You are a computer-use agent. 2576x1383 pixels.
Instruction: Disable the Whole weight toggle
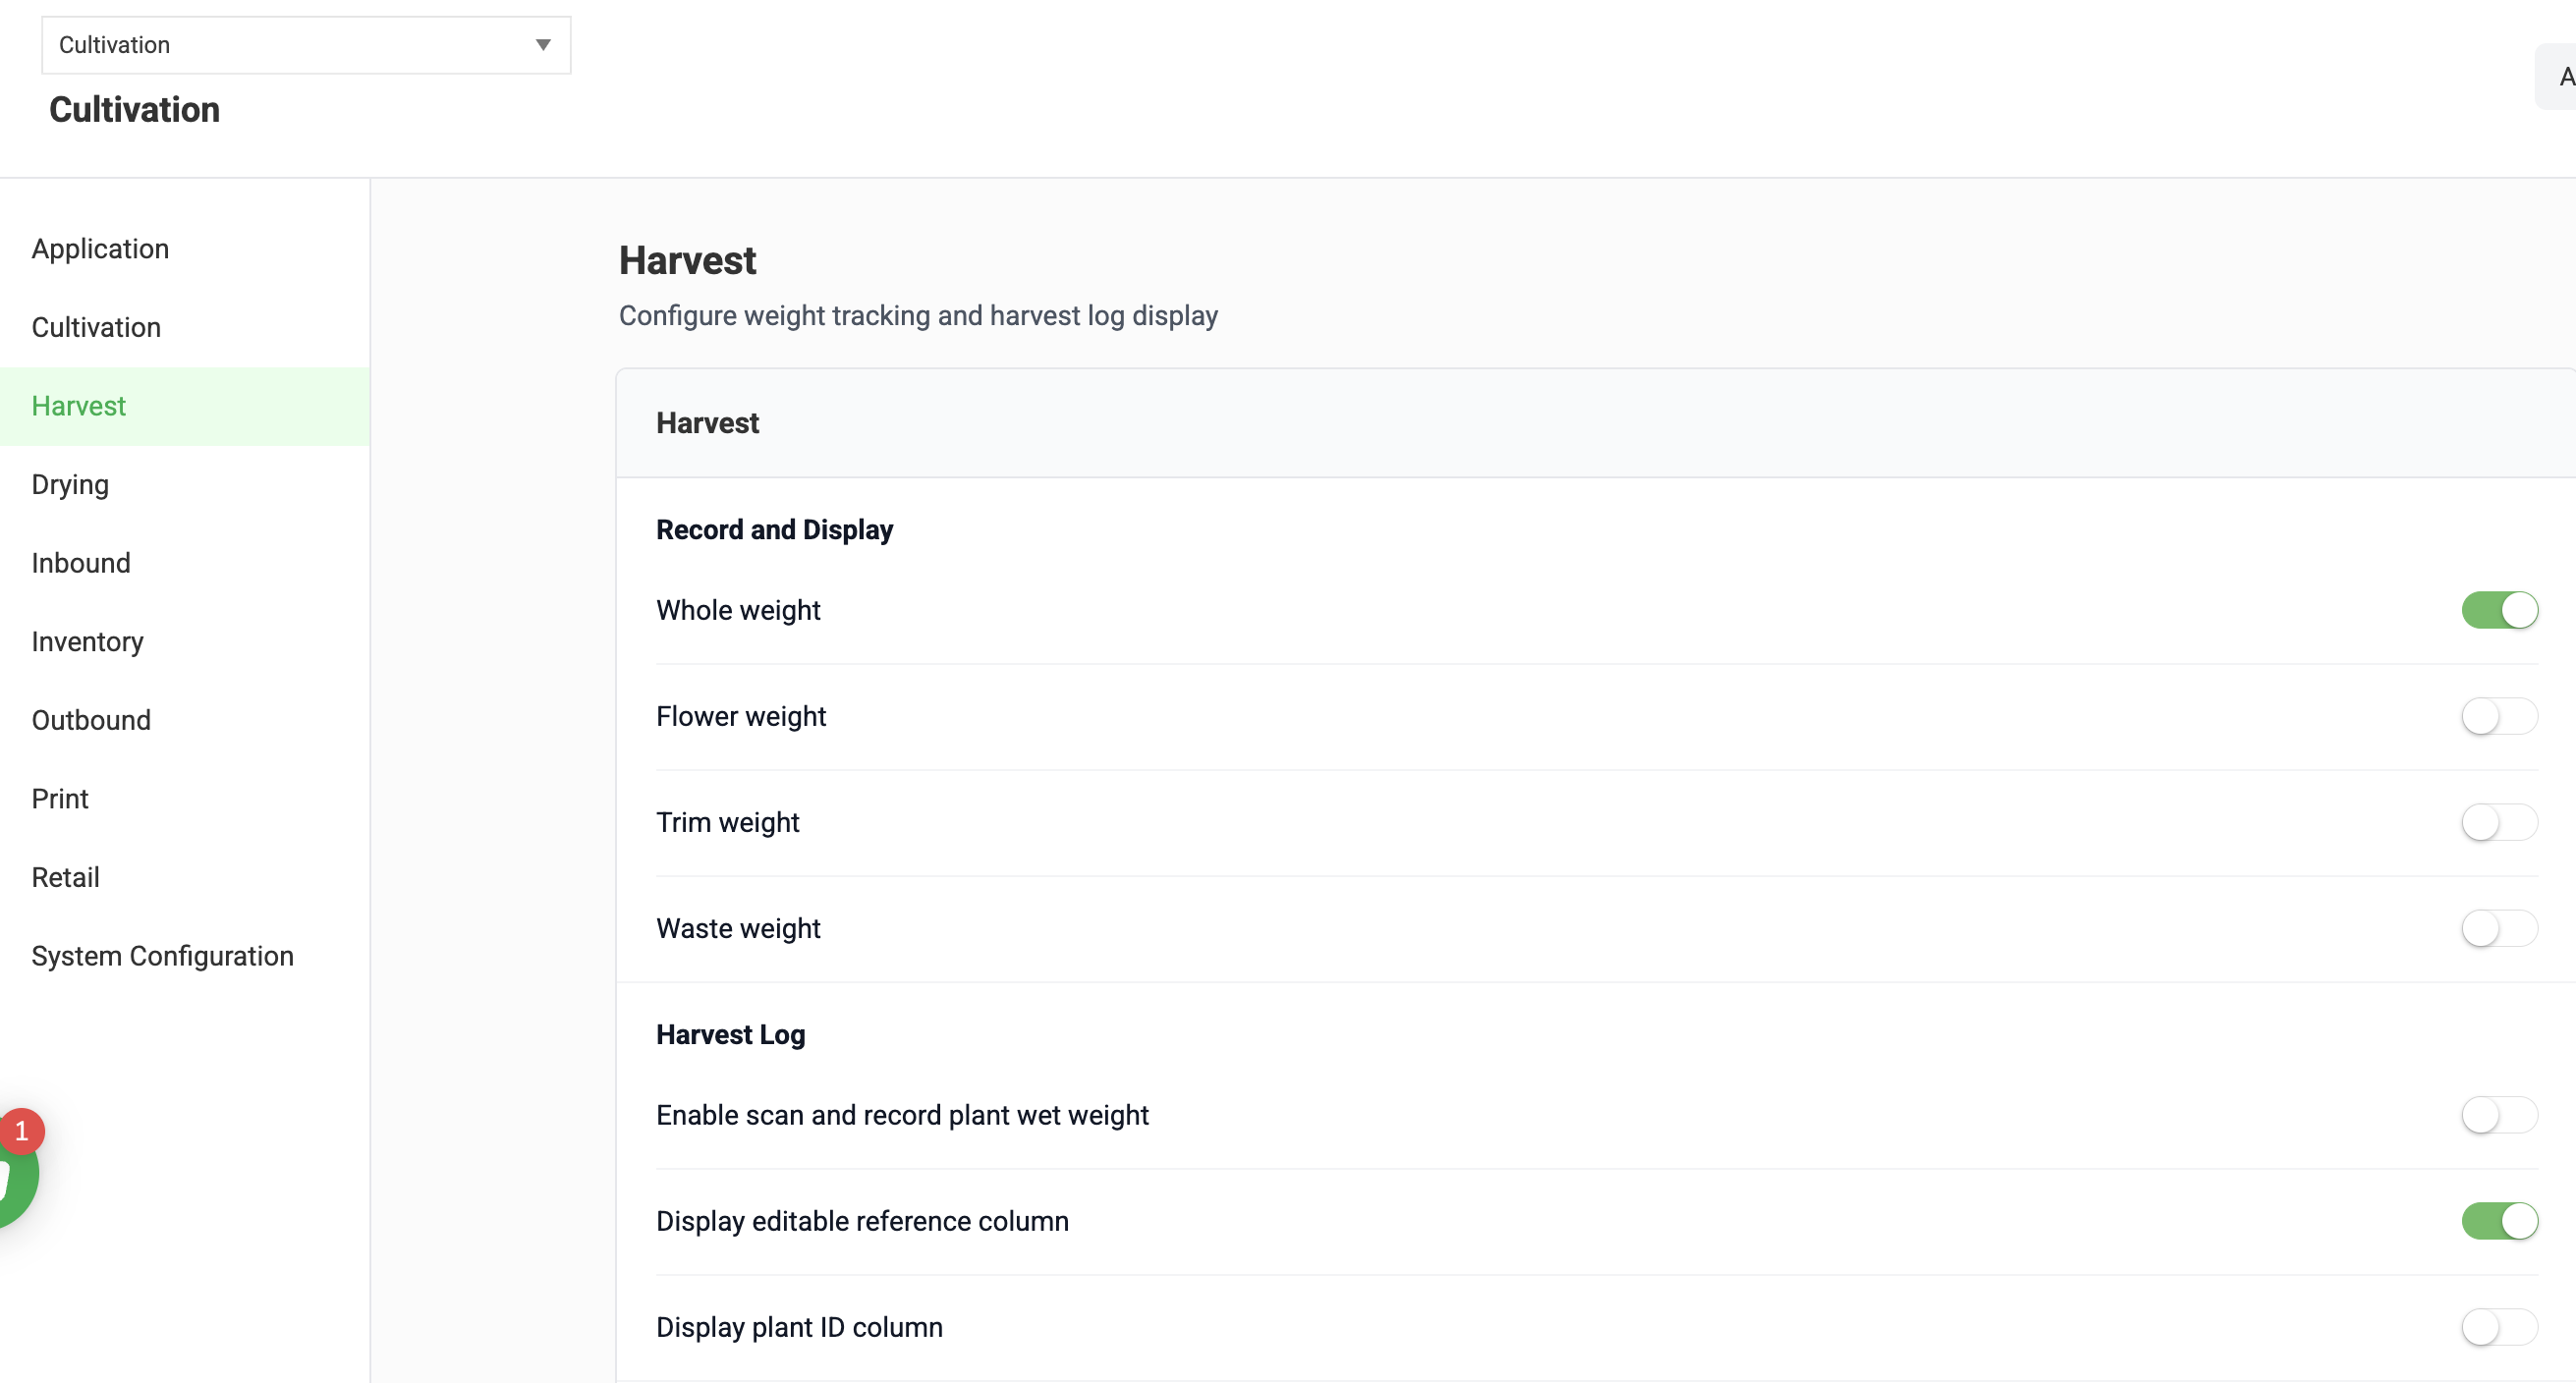point(2499,610)
